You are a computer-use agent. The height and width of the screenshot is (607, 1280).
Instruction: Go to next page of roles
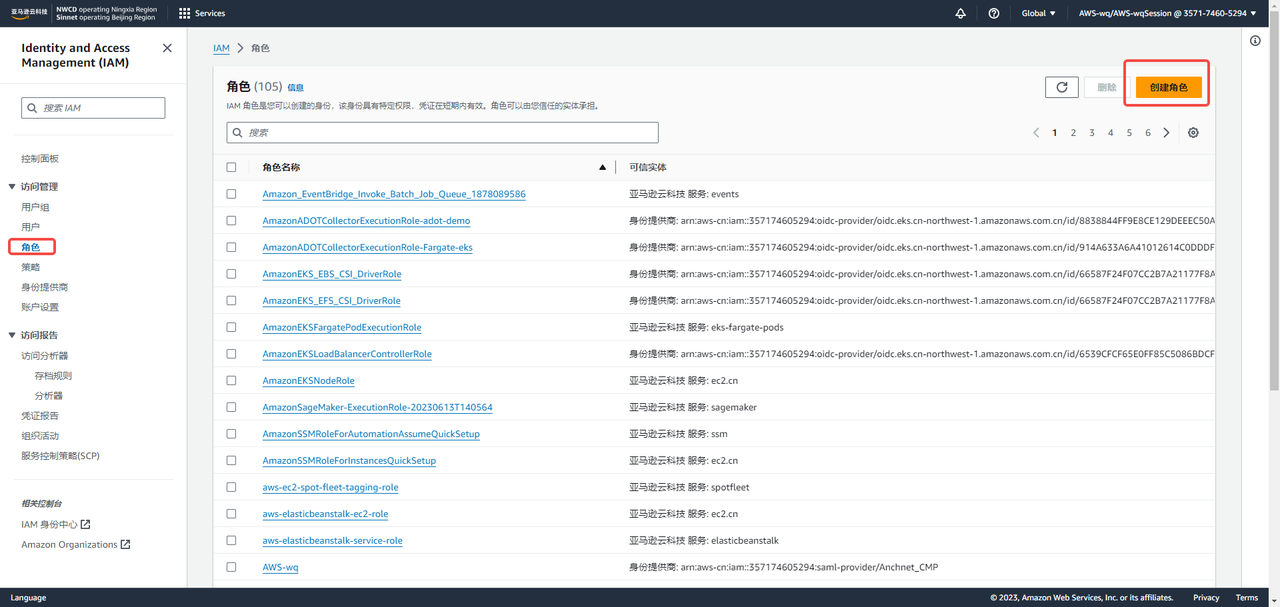click(1166, 132)
